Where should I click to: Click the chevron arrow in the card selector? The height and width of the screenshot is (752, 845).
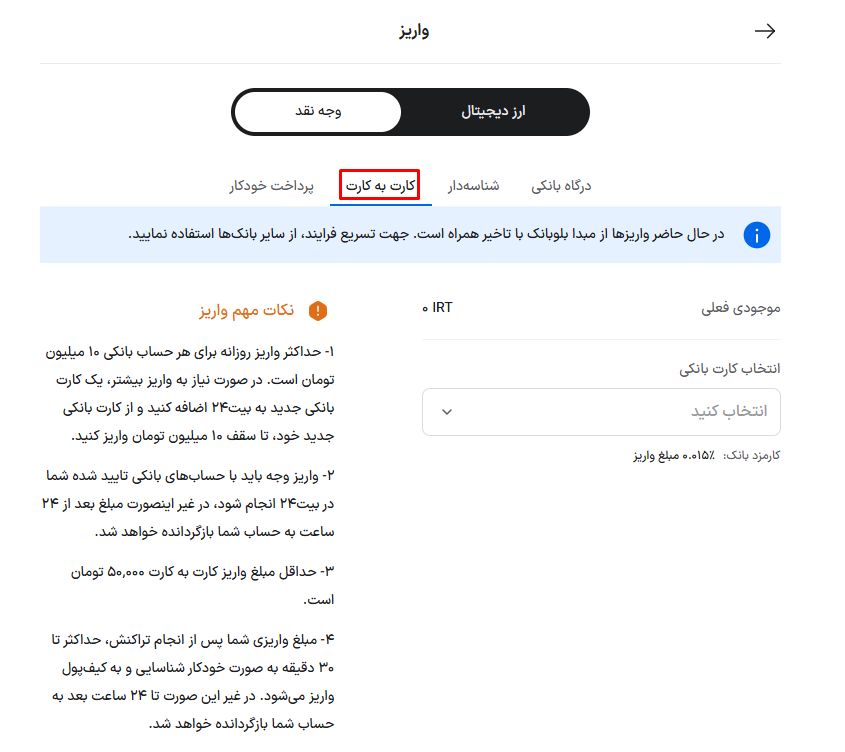coord(447,412)
